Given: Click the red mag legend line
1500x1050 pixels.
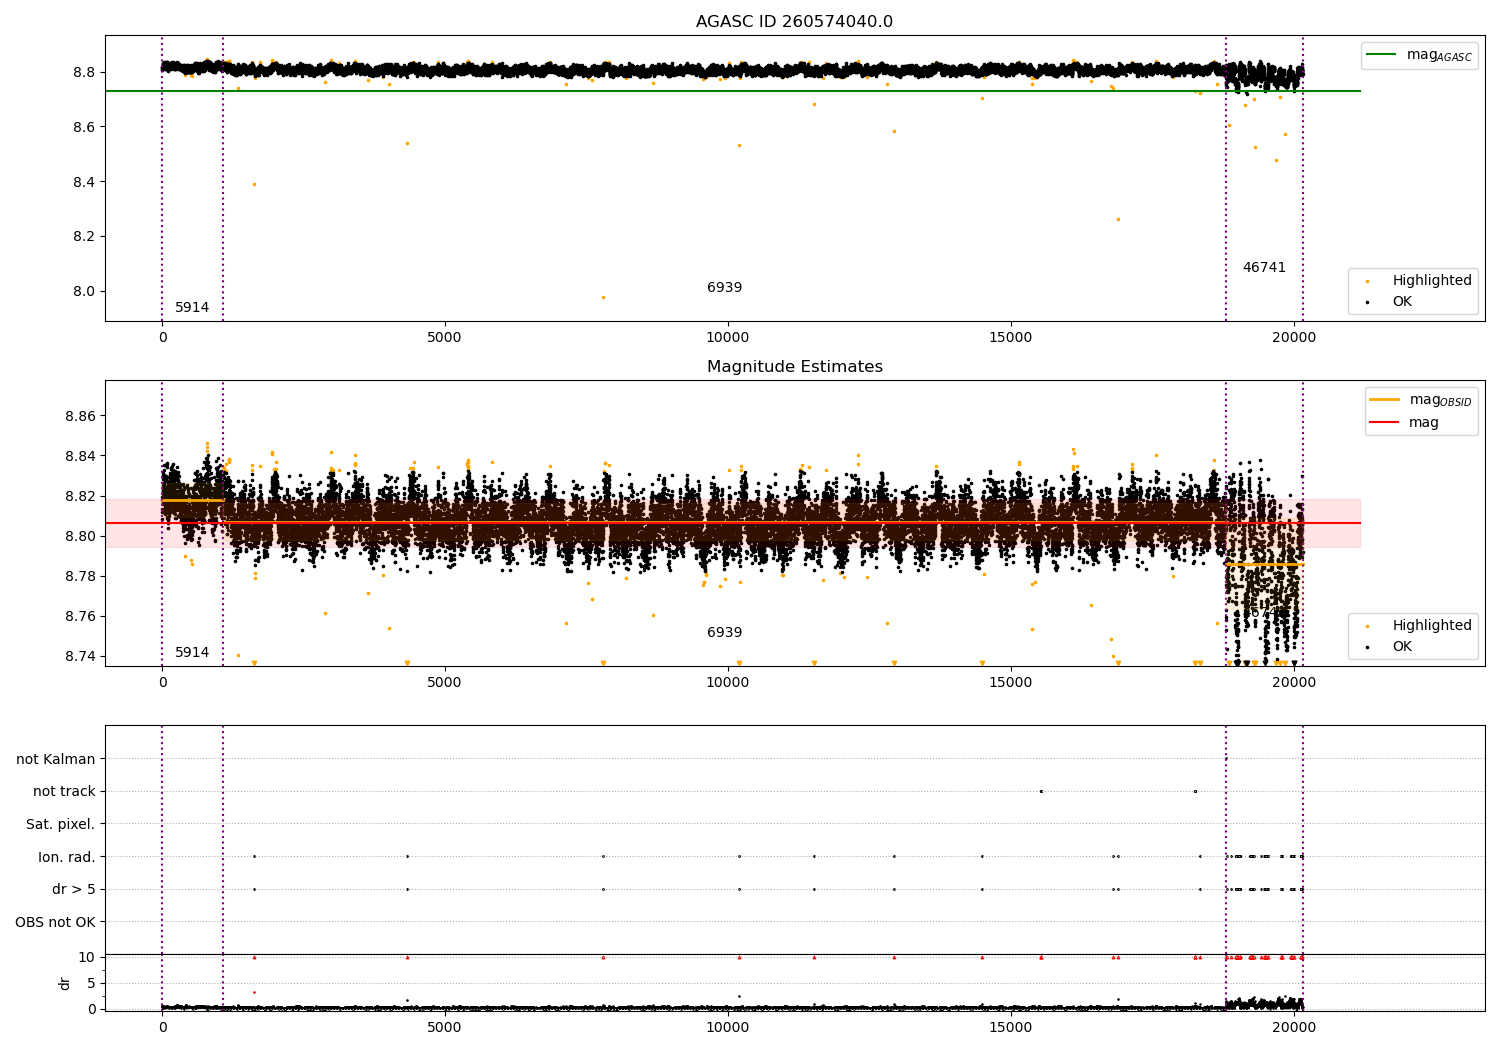Looking at the screenshot, I should coord(1385,423).
